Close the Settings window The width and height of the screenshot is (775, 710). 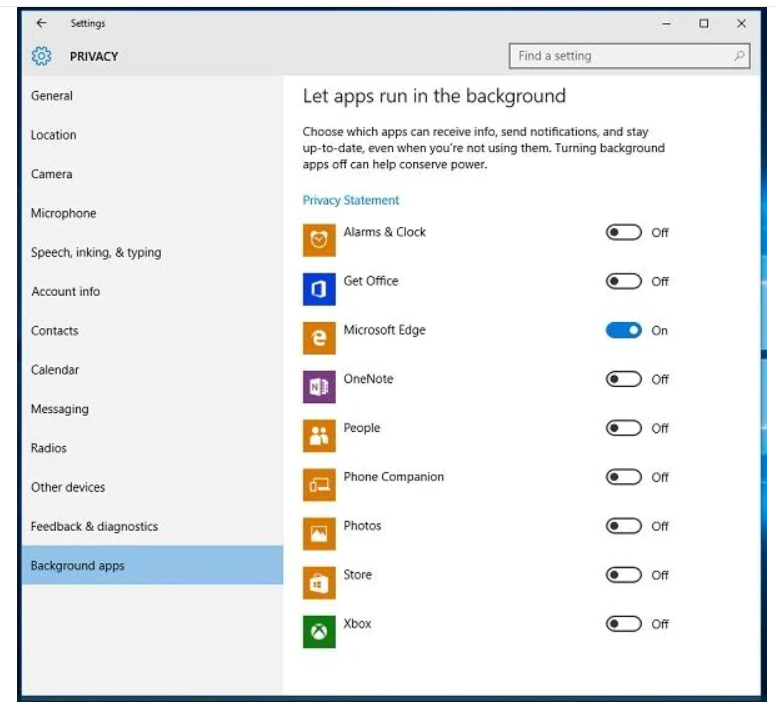(x=741, y=23)
